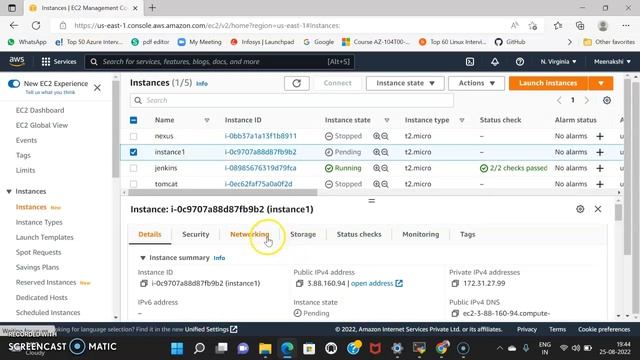Open the Meenakshi account menu
640x360 pixels.
[x=612, y=62]
